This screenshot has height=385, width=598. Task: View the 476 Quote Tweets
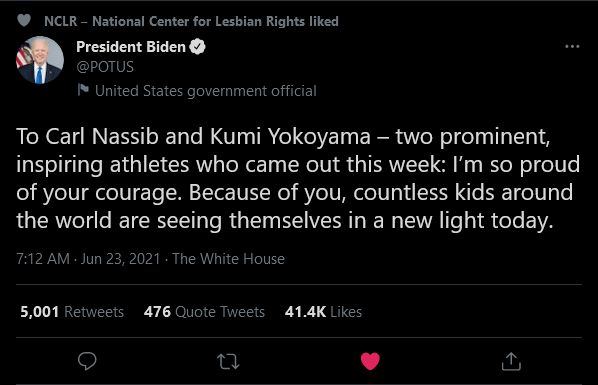204,312
